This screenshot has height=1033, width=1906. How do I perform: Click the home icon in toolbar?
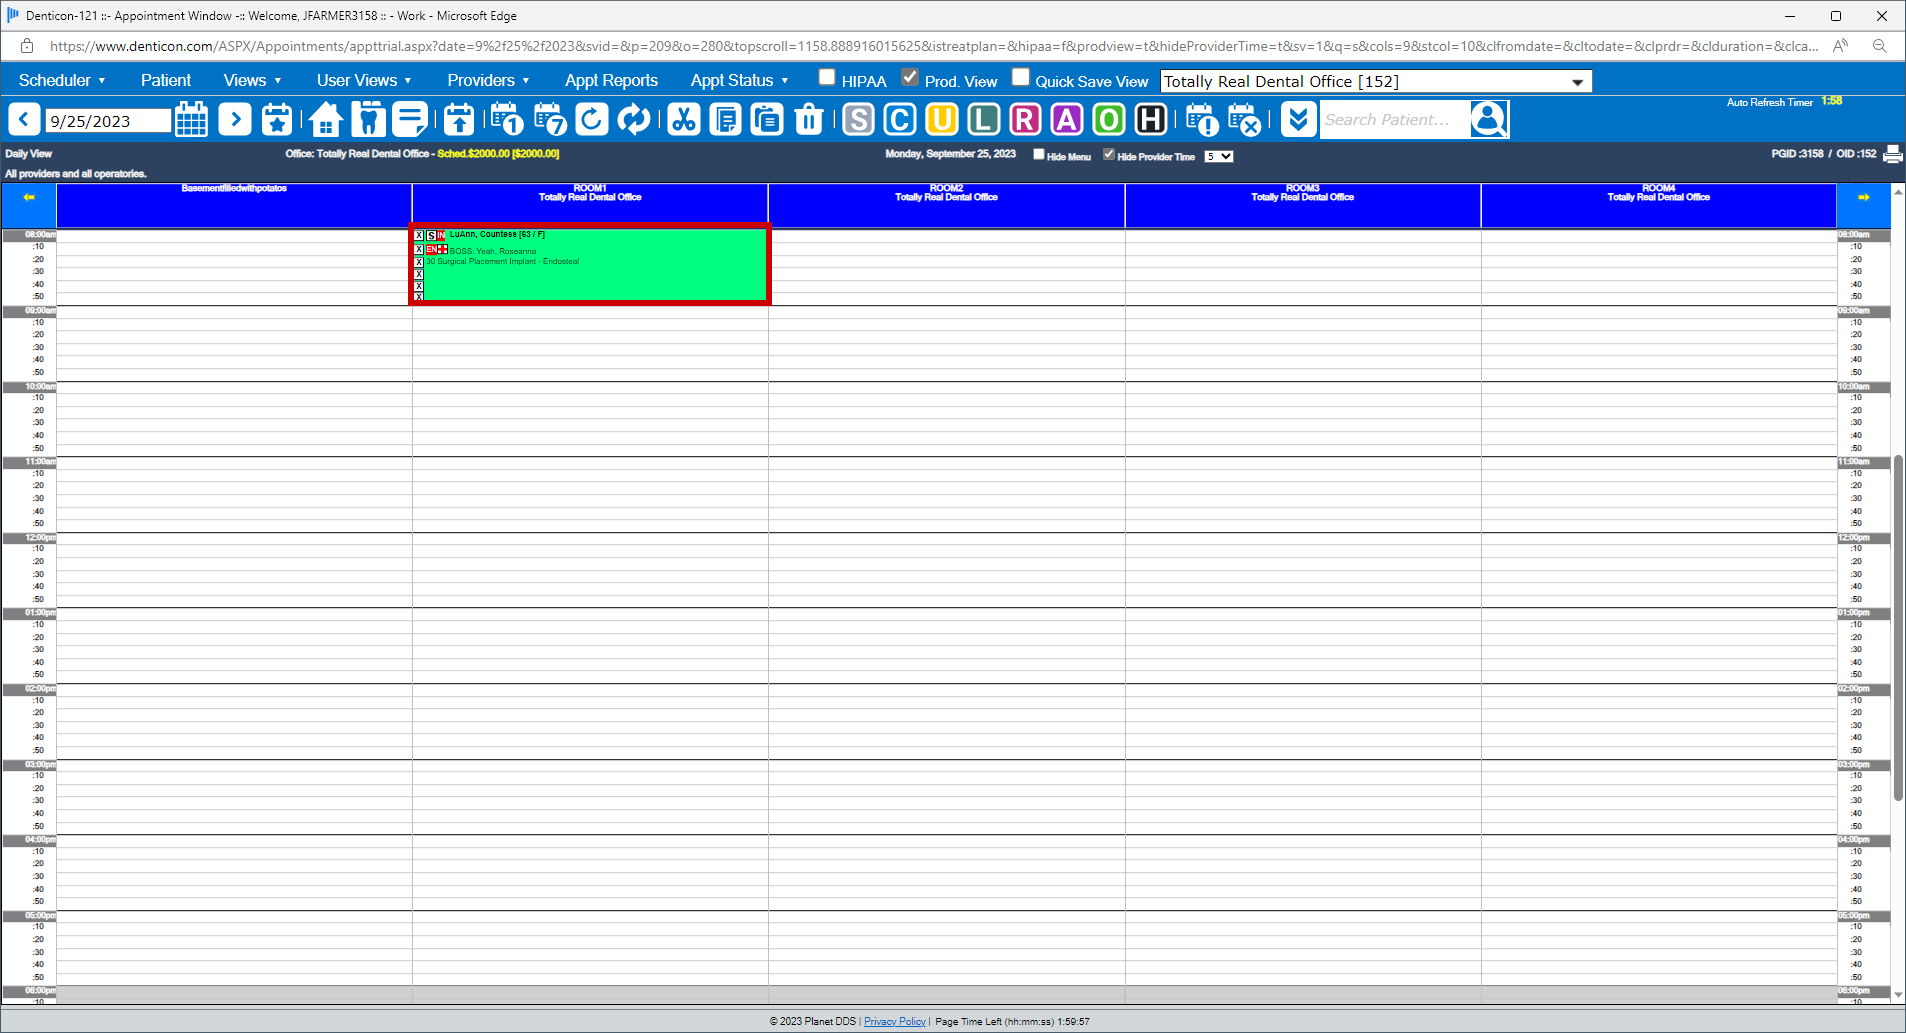click(x=326, y=120)
